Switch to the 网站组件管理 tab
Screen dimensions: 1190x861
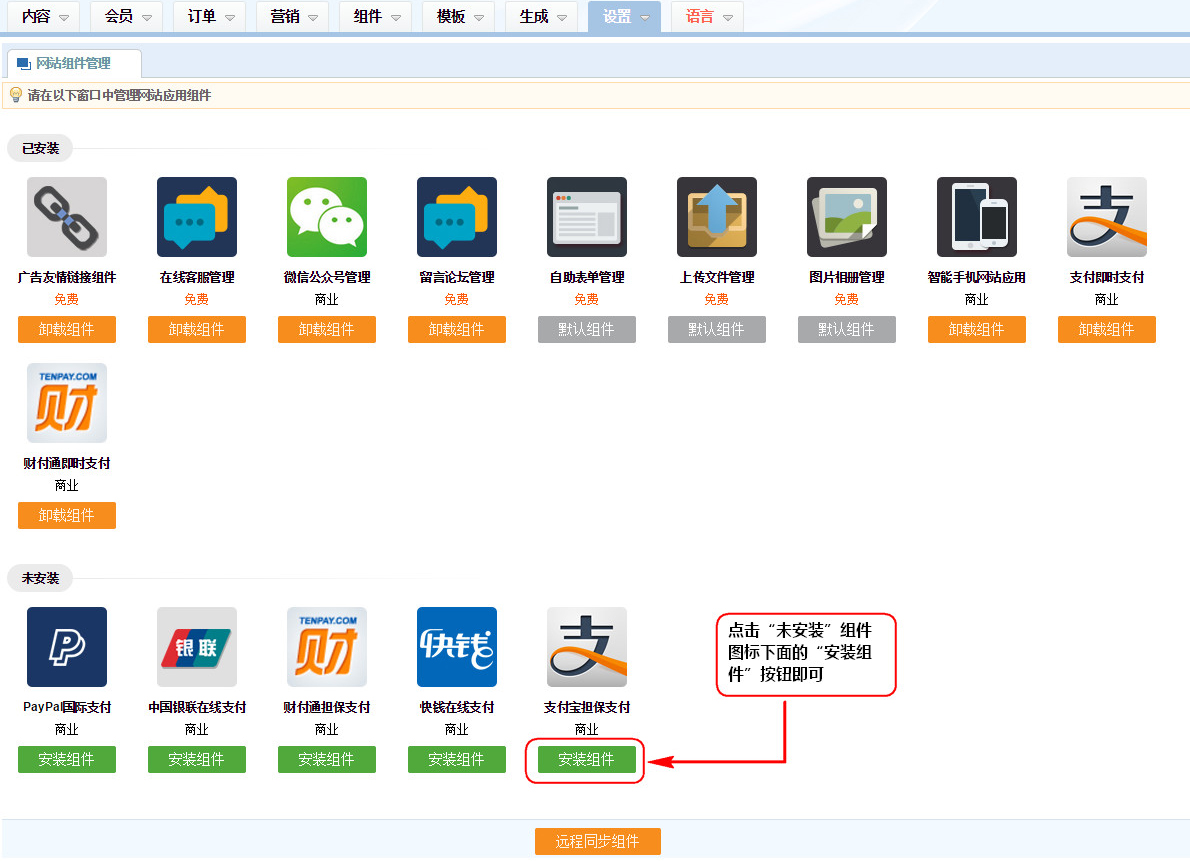(73, 63)
